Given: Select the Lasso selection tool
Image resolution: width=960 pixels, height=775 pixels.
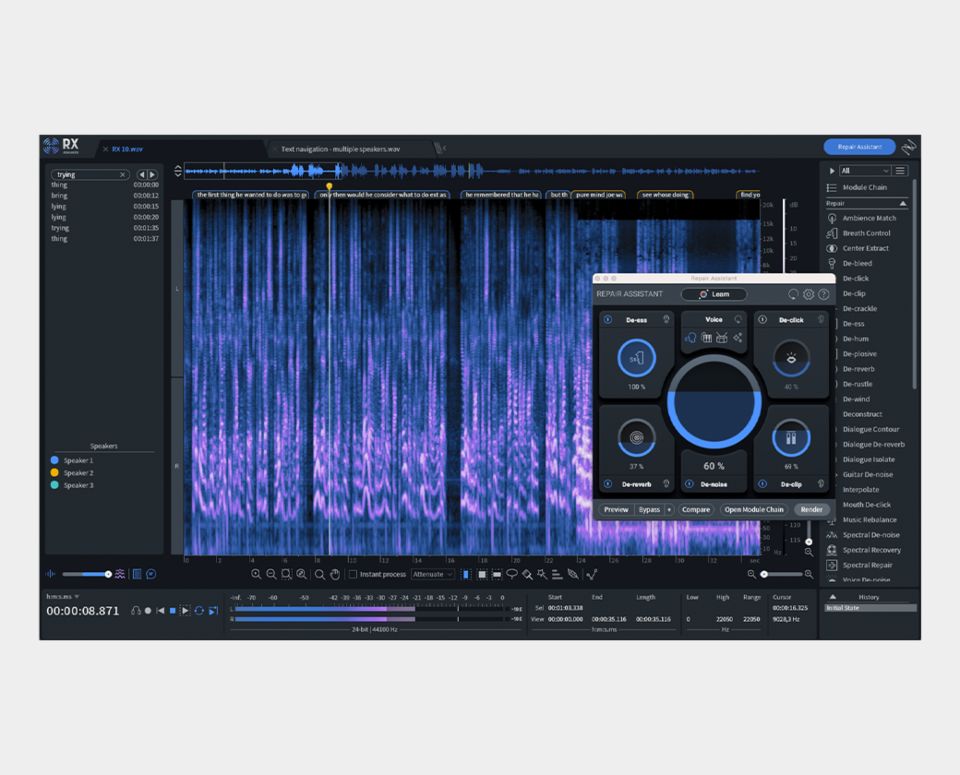Looking at the screenshot, I should (511, 574).
